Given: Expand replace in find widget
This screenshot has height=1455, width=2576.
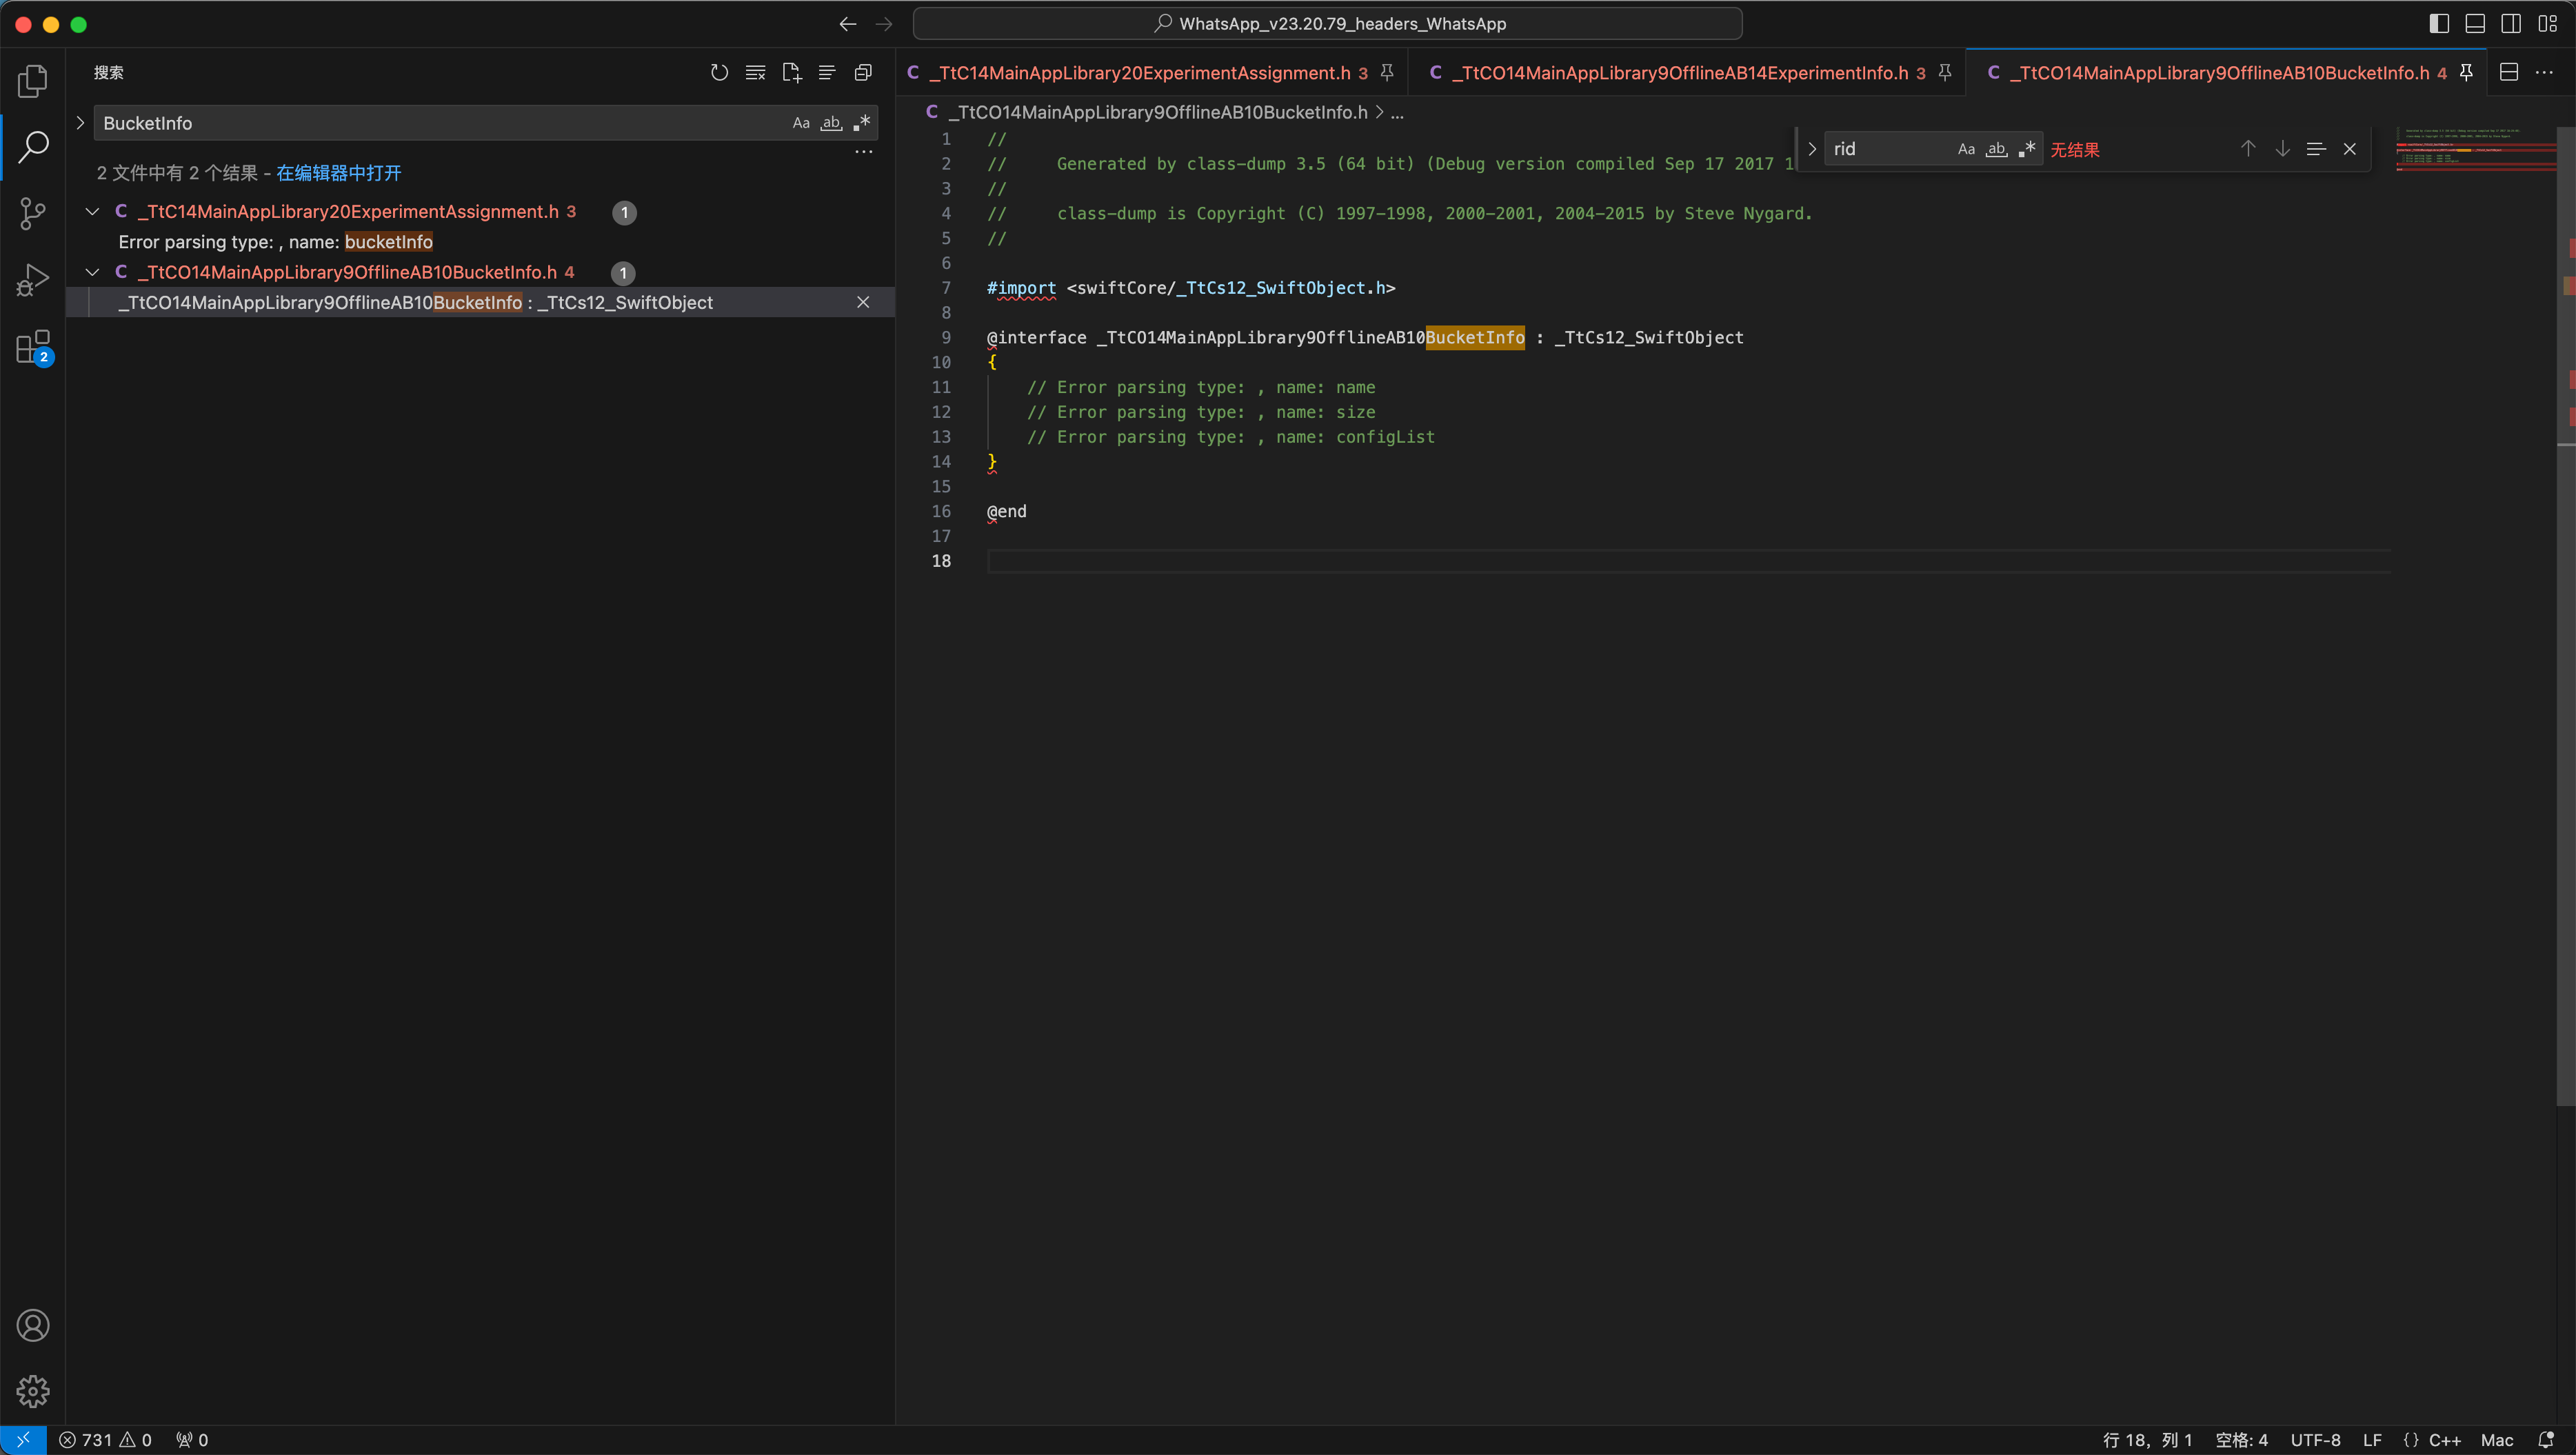Looking at the screenshot, I should tap(1811, 149).
